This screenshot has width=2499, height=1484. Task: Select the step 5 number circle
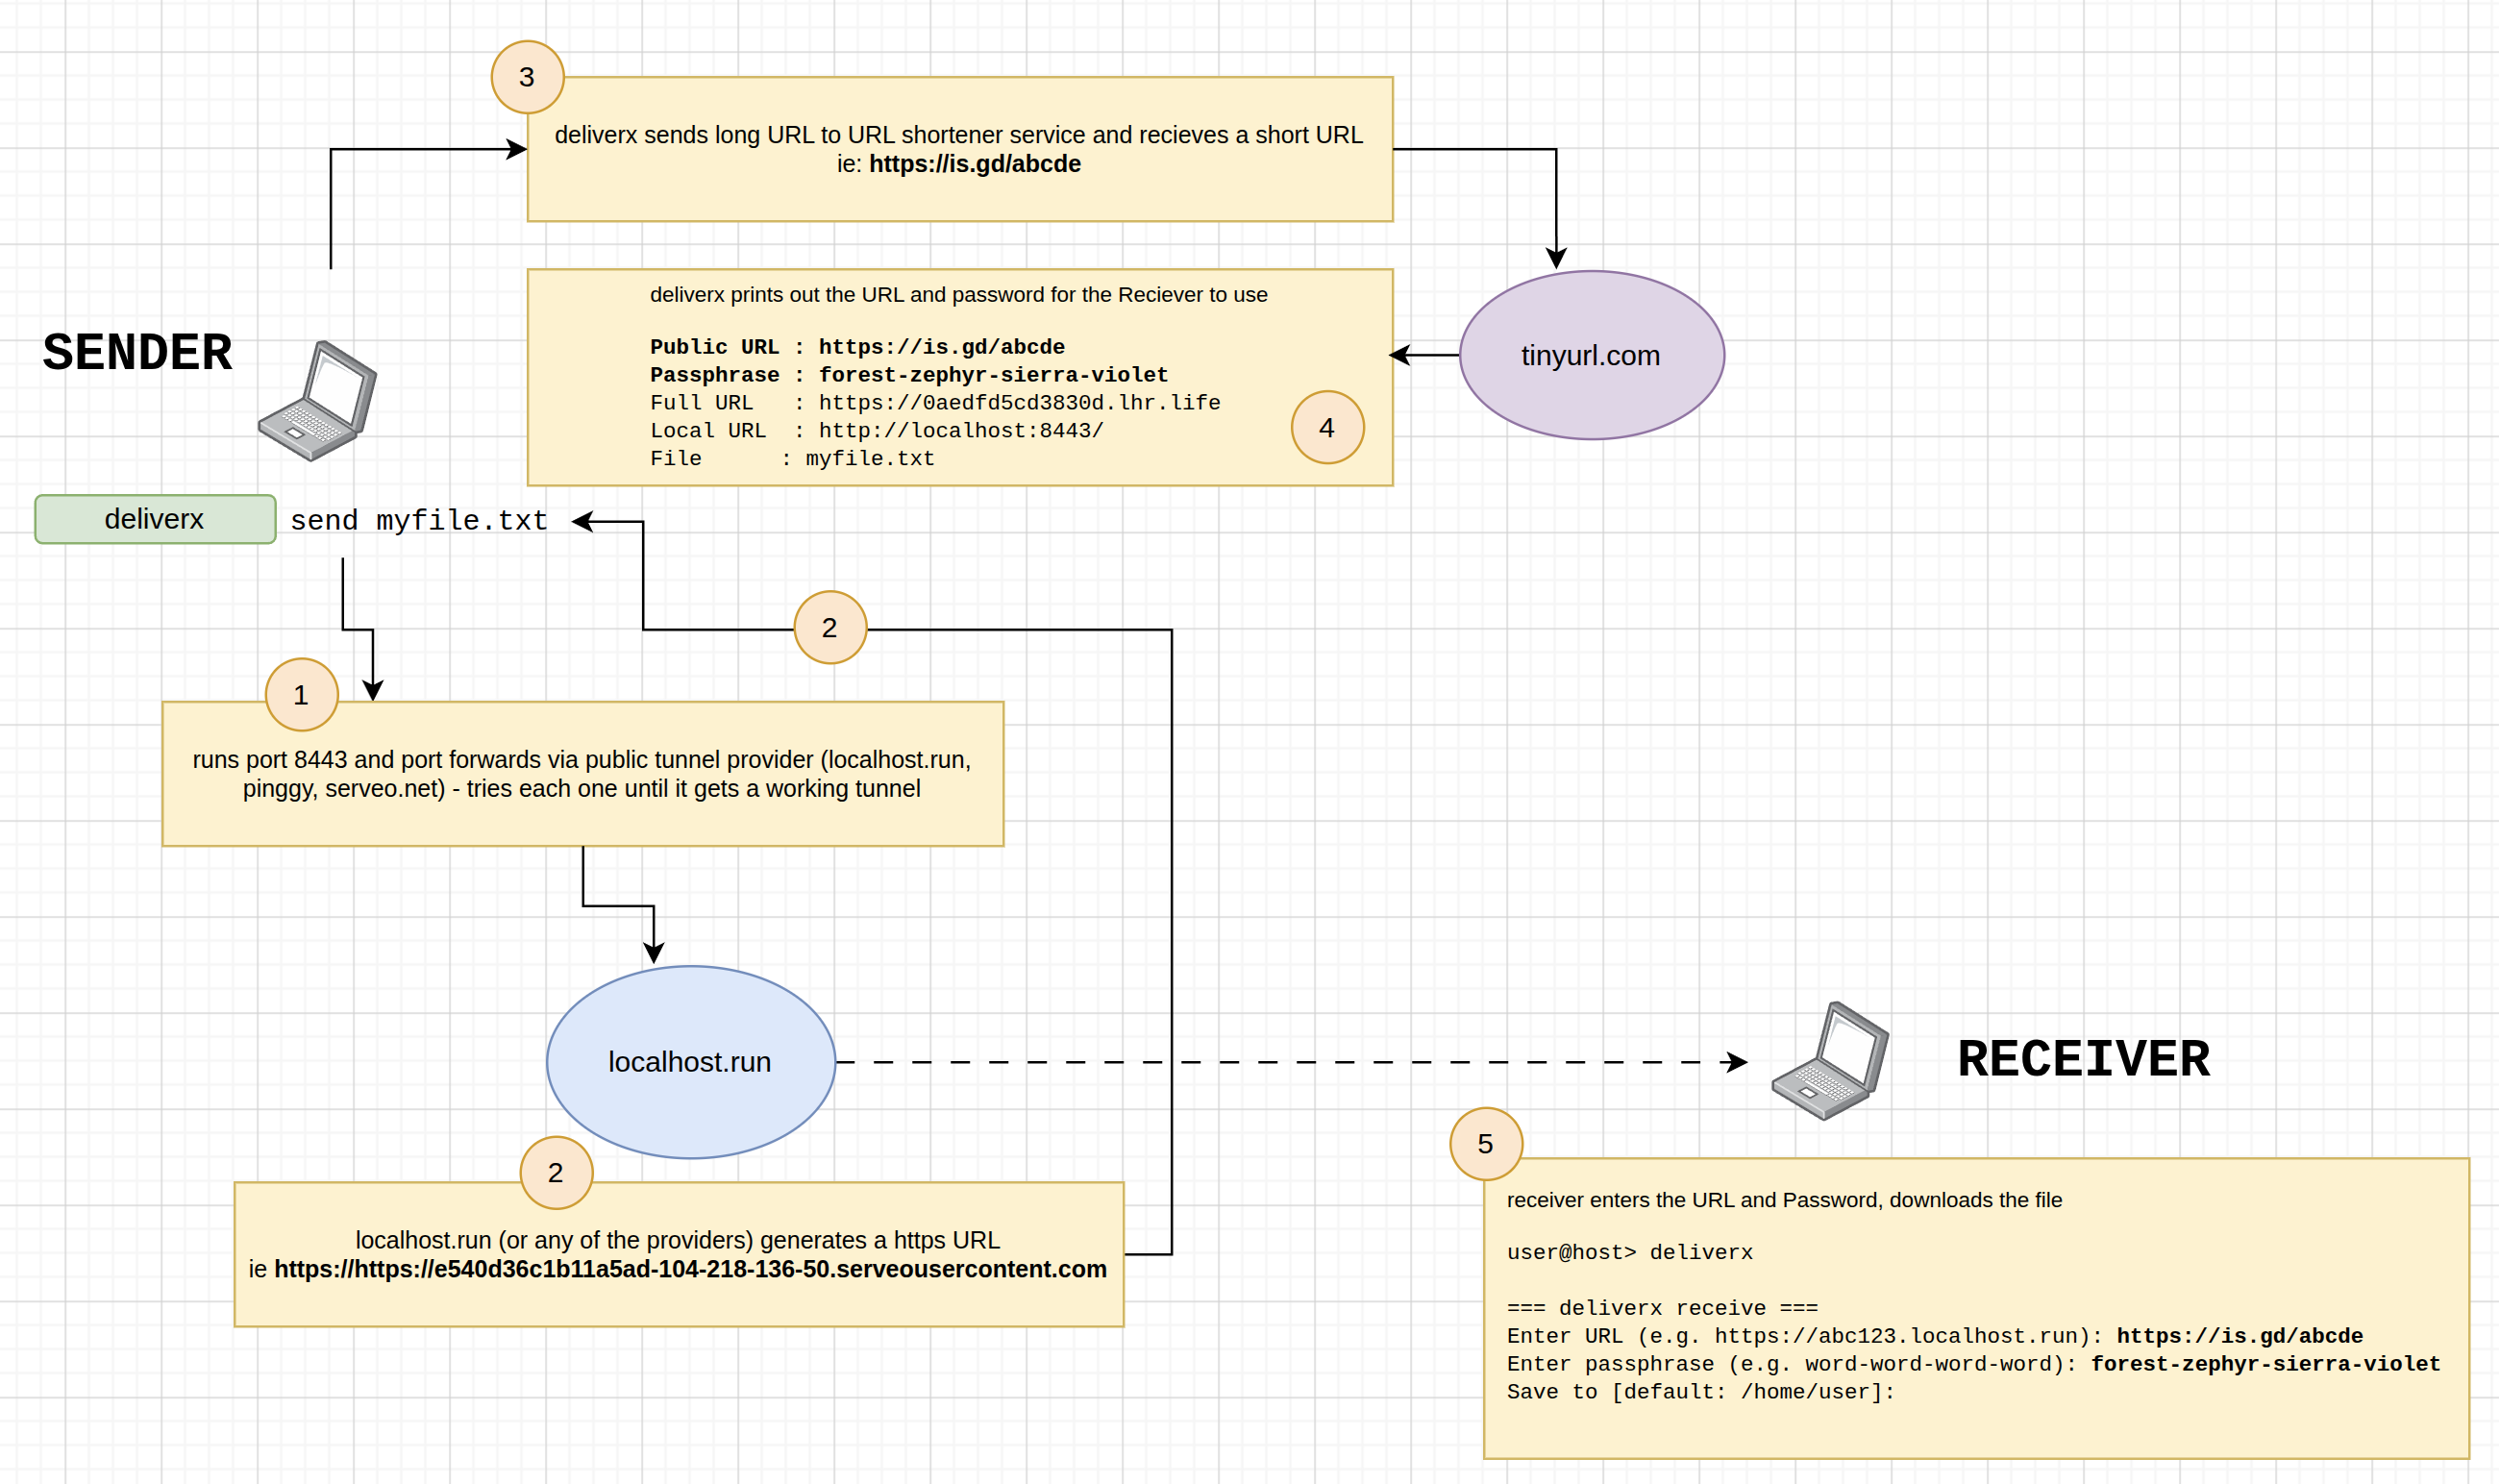click(x=1487, y=1144)
